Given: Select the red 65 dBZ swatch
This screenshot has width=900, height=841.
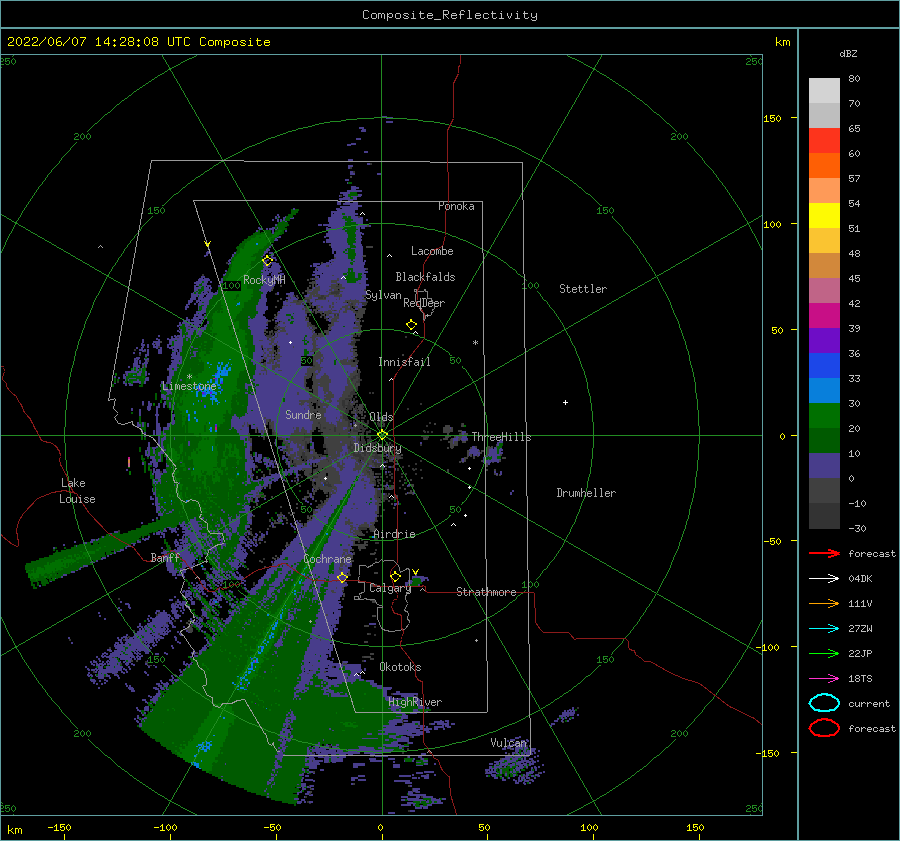Looking at the screenshot, I should 824,140.
